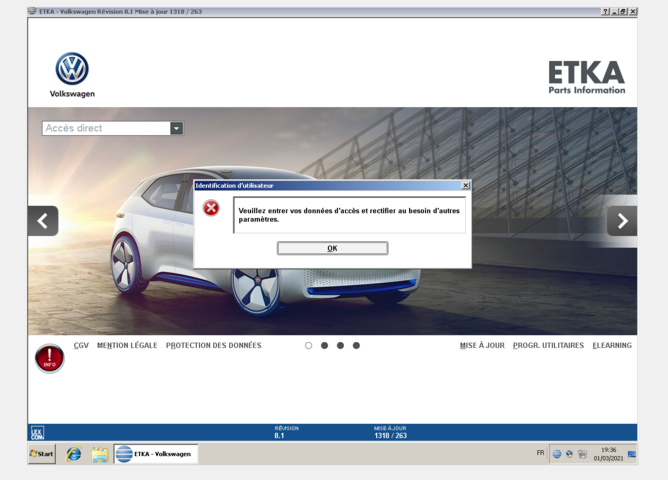Open the file explorer taskbar icon
This screenshot has width=668, height=480.
click(x=100, y=454)
